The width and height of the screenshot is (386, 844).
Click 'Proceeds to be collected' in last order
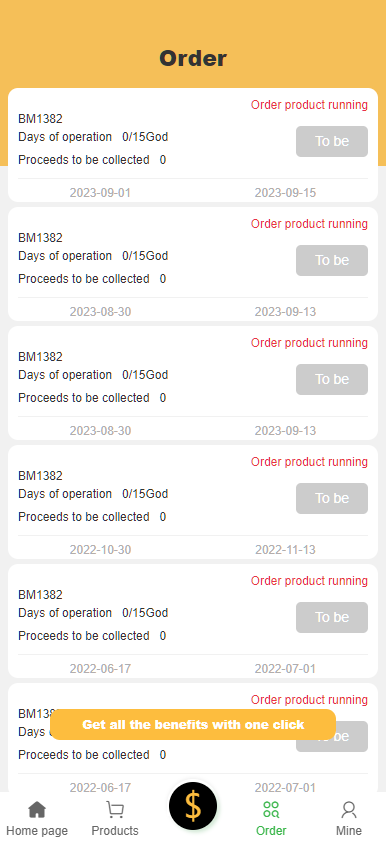84,755
